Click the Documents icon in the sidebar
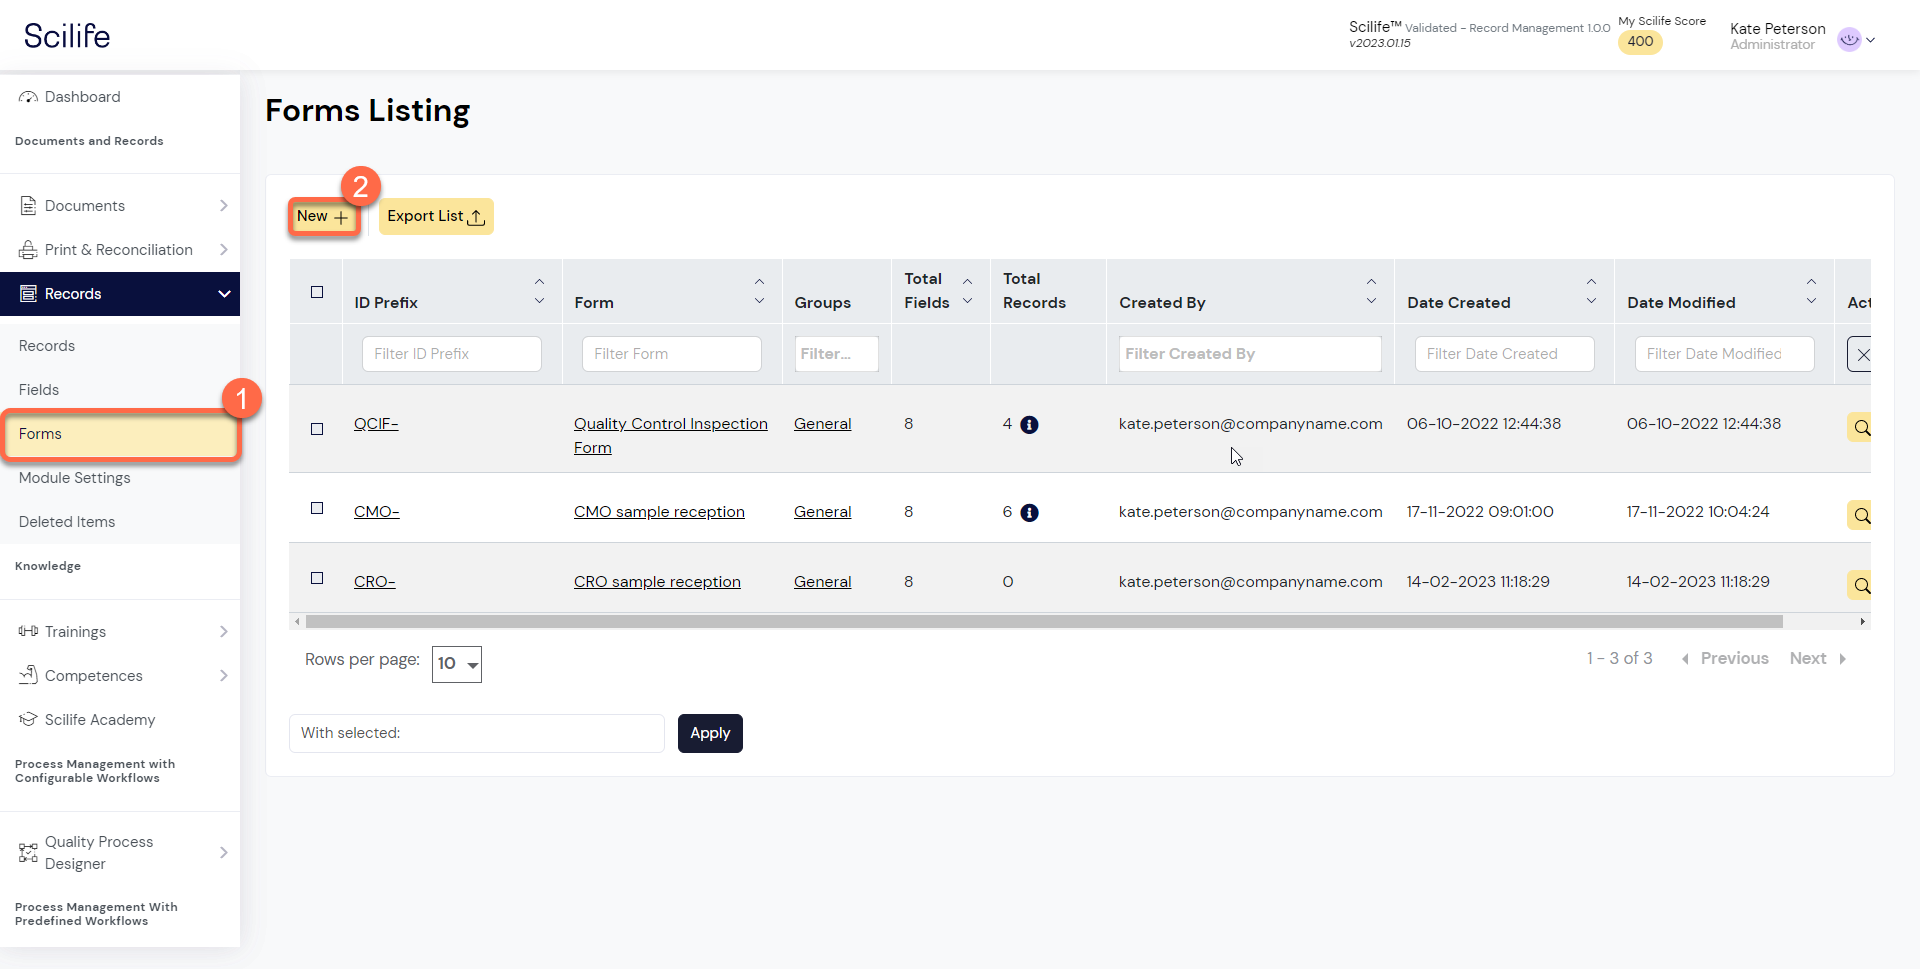This screenshot has height=969, width=1920. (x=28, y=206)
